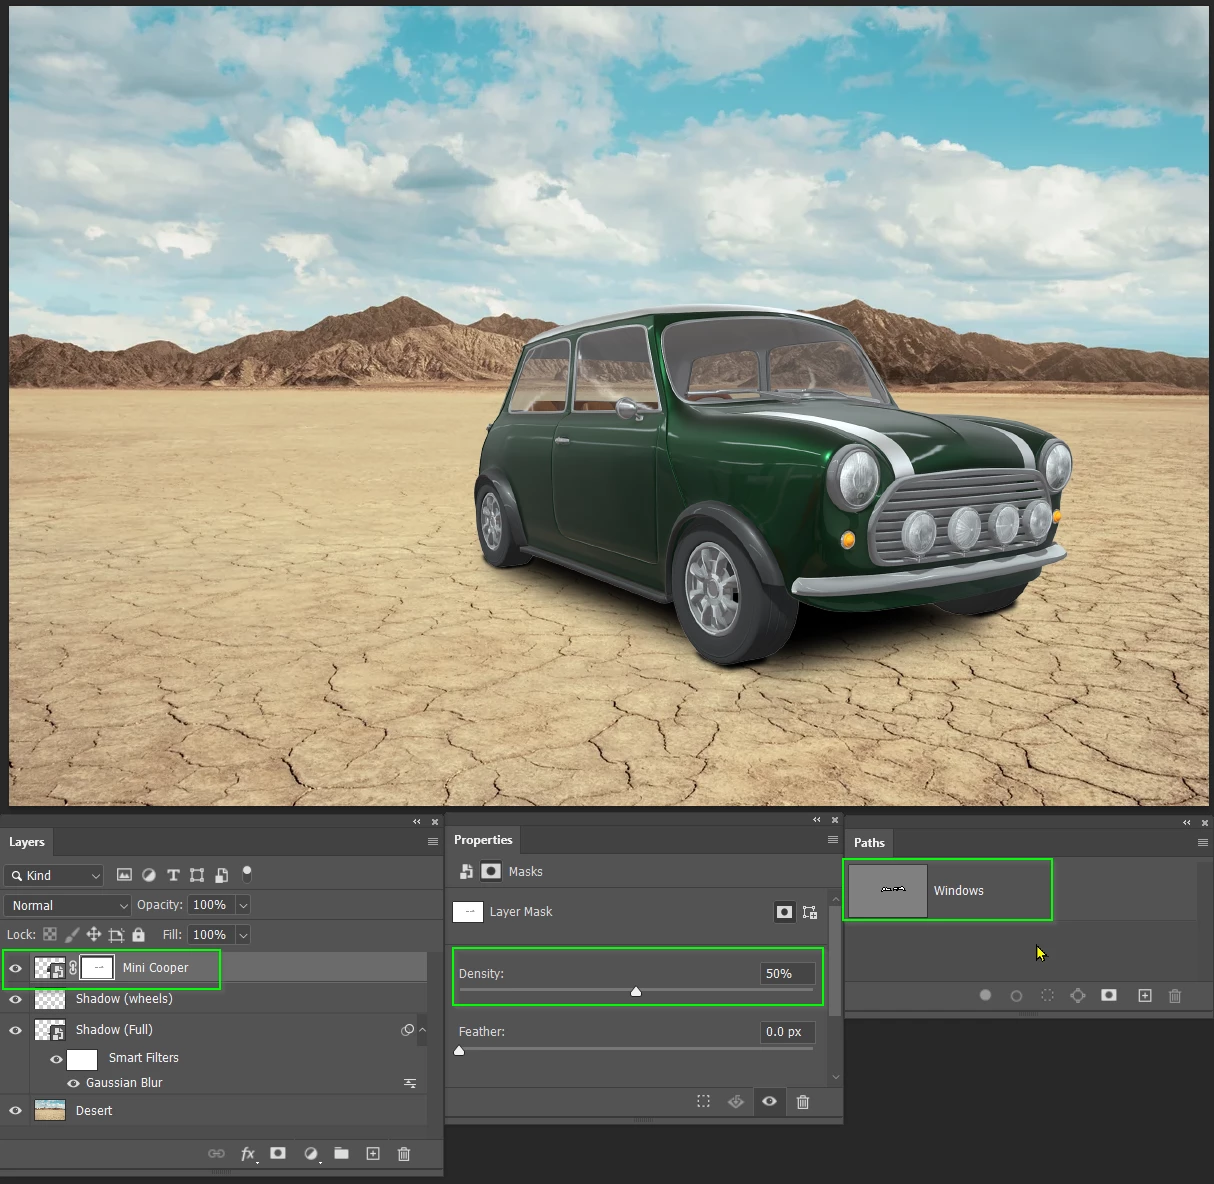This screenshot has width=1214, height=1184.
Task: Create a new layer group with folder icon
Action: click(x=341, y=1154)
